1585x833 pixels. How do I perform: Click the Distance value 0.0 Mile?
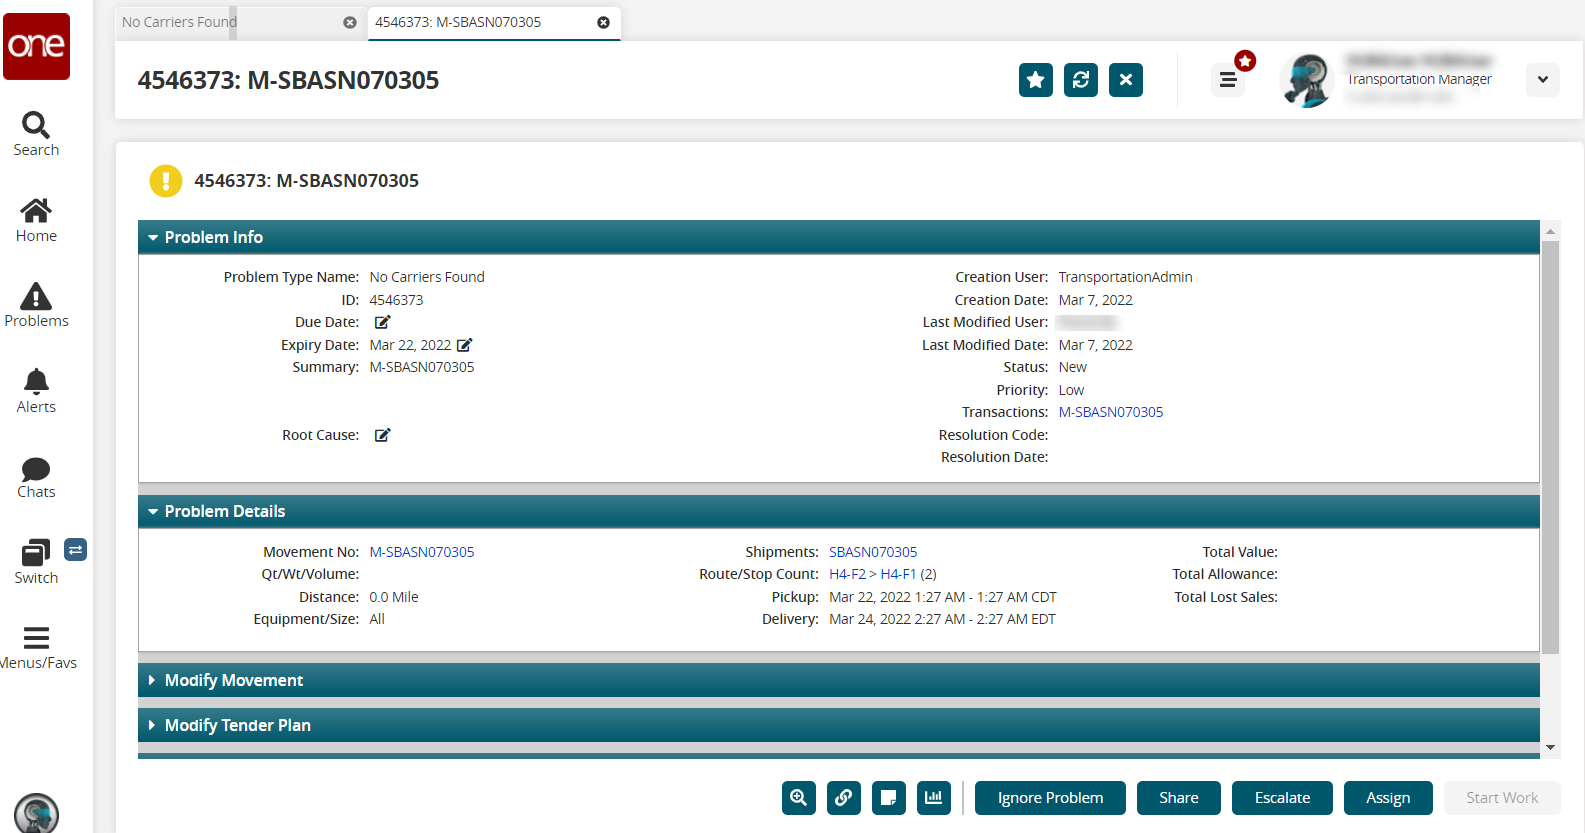click(x=394, y=597)
